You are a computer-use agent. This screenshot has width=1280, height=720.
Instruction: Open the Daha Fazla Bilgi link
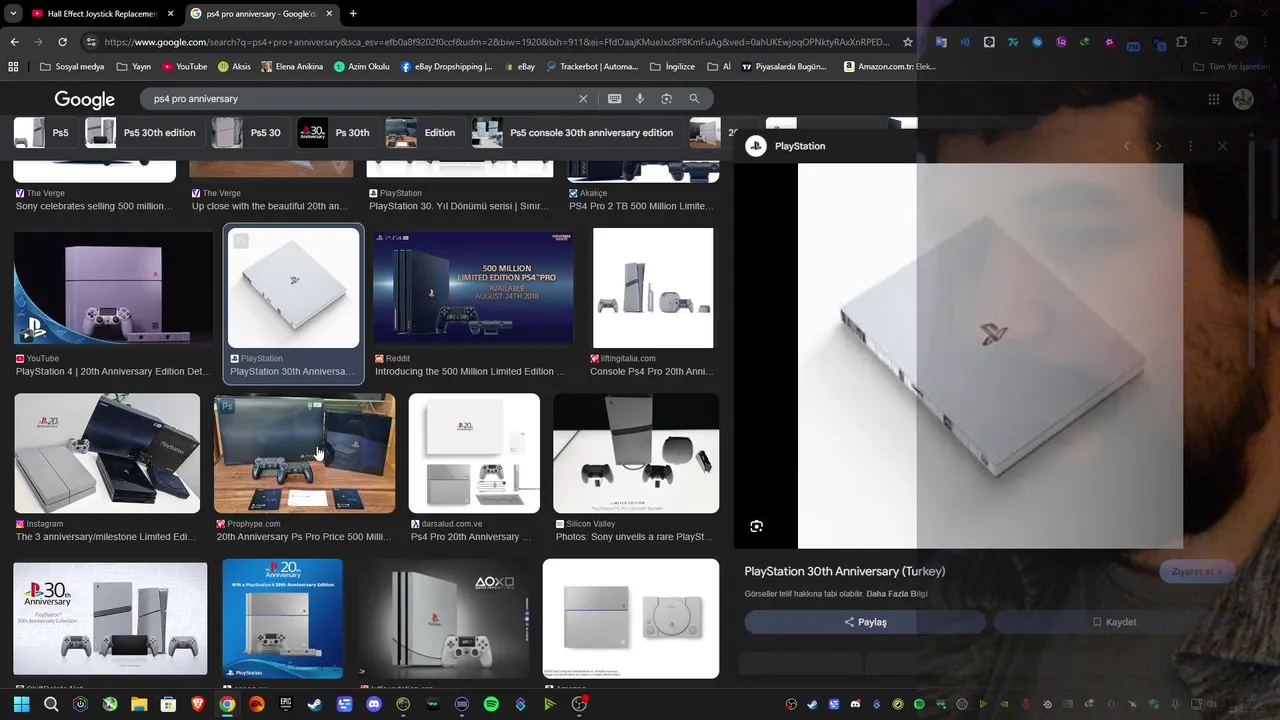897,594
